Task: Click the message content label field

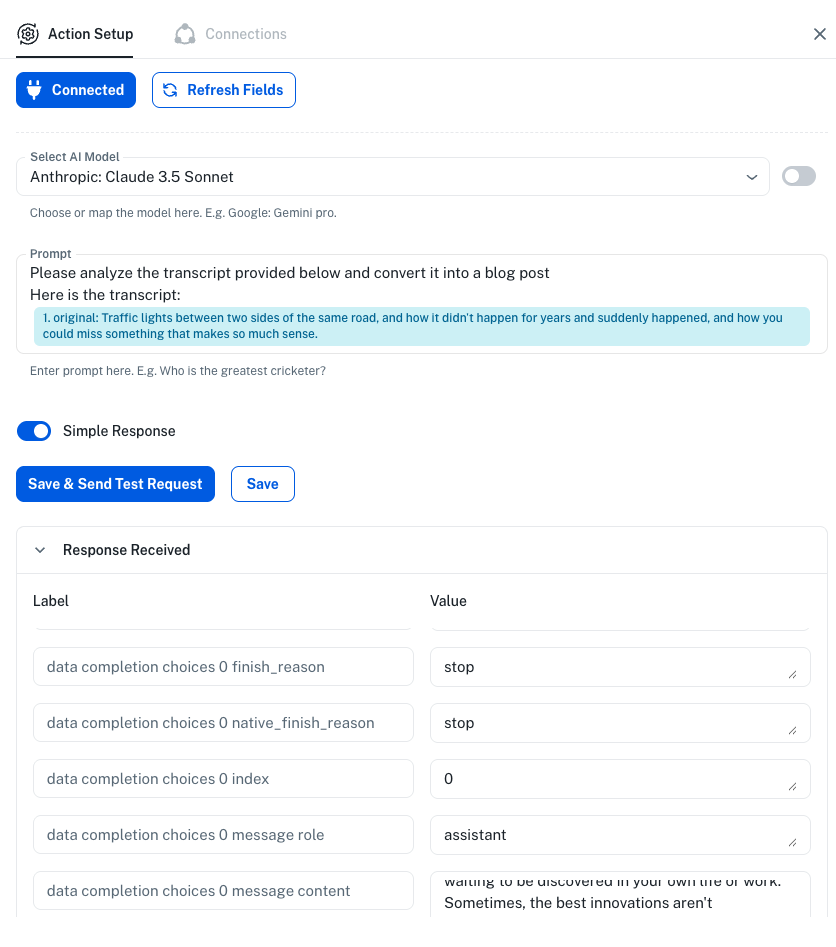Action: [223, 891]
